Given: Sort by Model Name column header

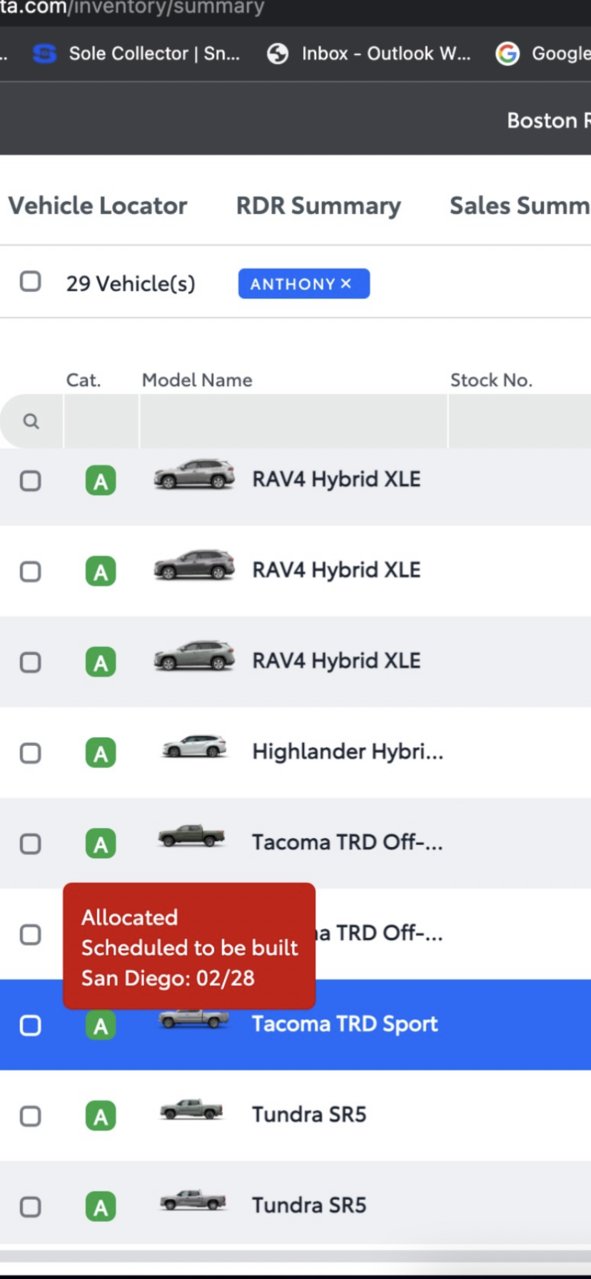Looking at the screenshot, I should 197,380.
